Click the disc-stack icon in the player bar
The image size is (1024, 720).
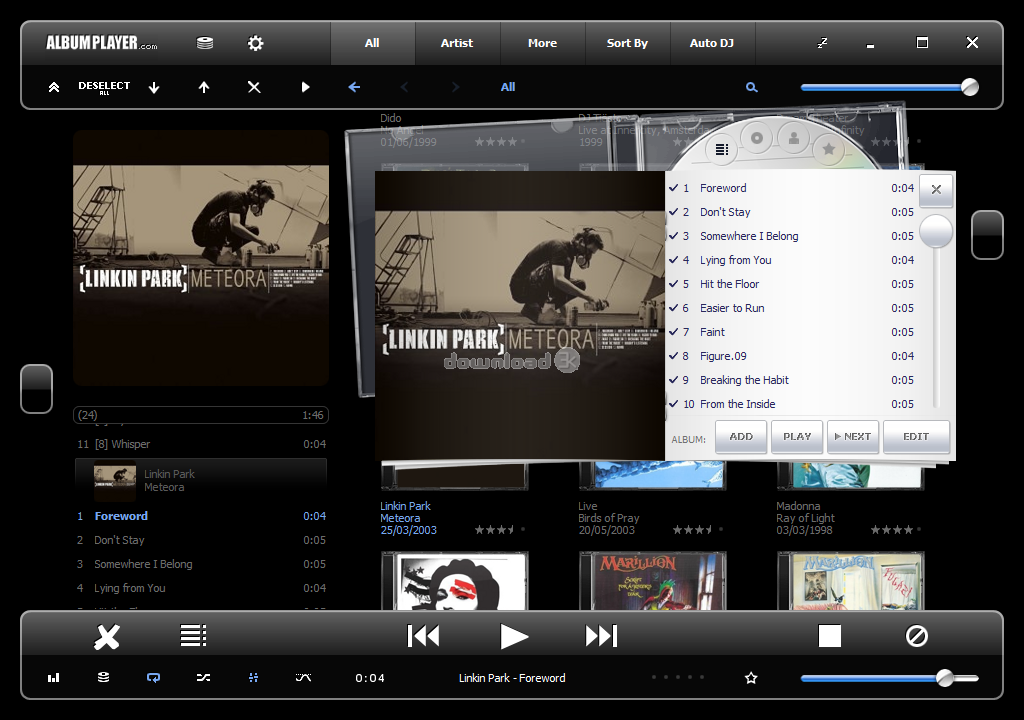click(x=103, y=678)
